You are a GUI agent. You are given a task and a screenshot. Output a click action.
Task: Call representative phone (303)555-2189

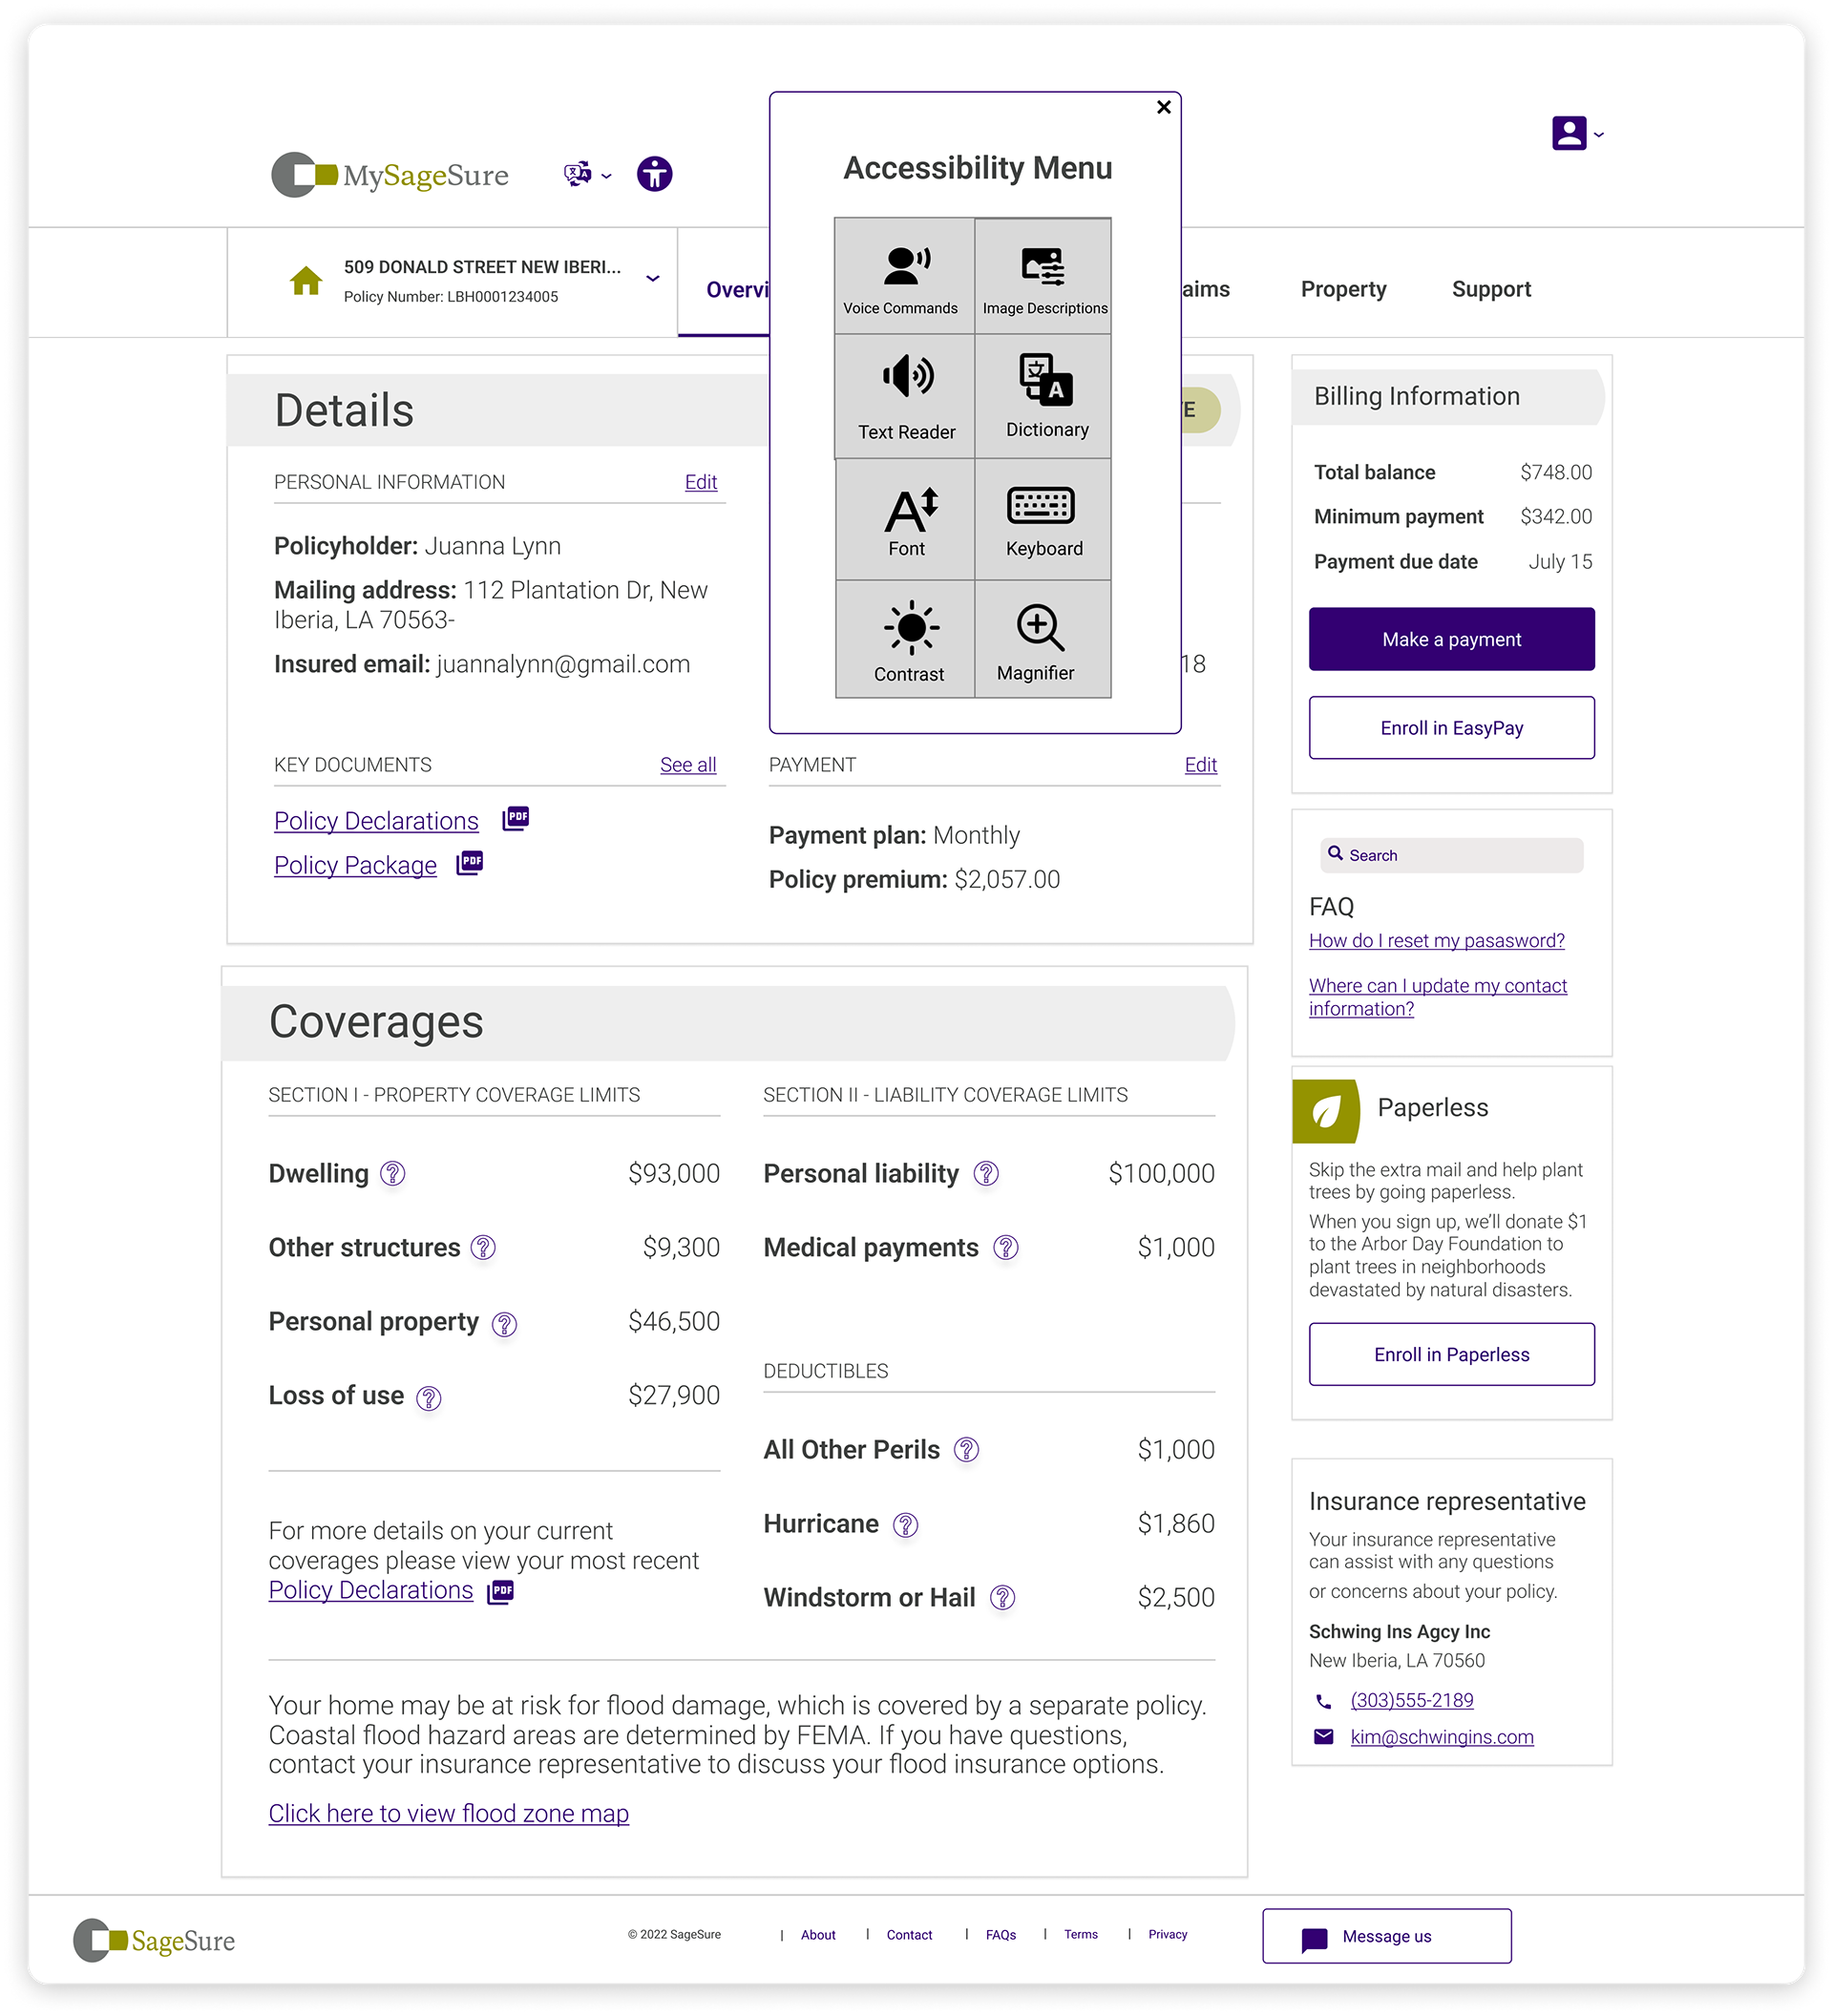tap(1411, 1700)
